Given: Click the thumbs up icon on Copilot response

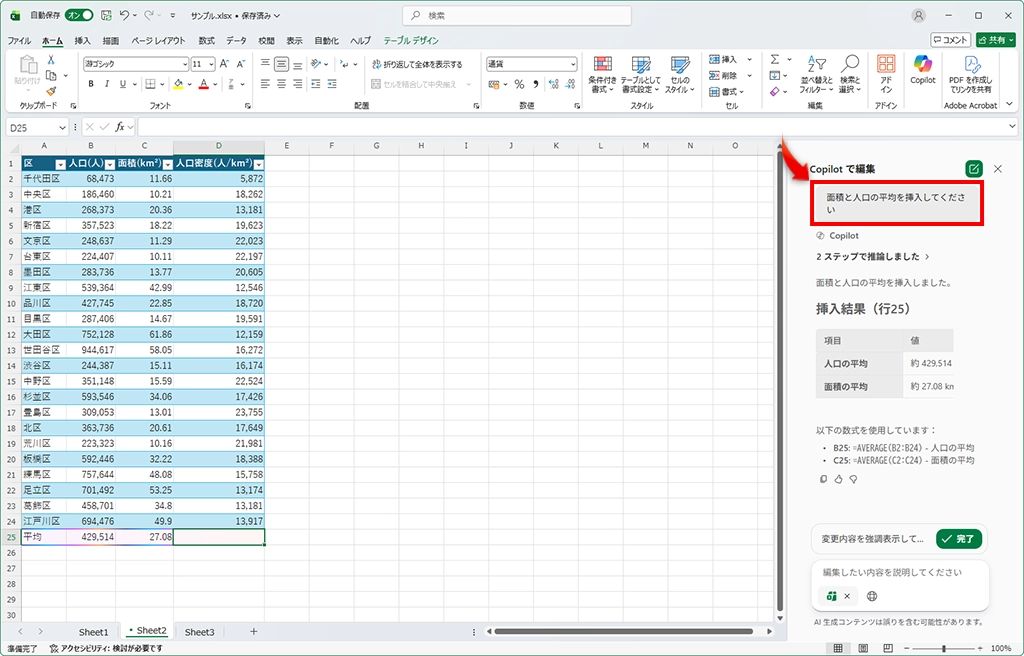Looking at the screenshot, I should [x=838, y=479].
